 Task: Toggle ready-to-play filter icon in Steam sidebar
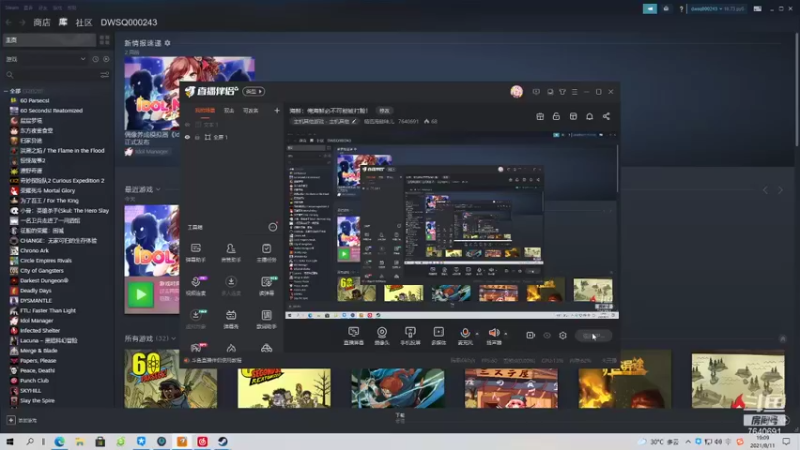click(106, 59)
